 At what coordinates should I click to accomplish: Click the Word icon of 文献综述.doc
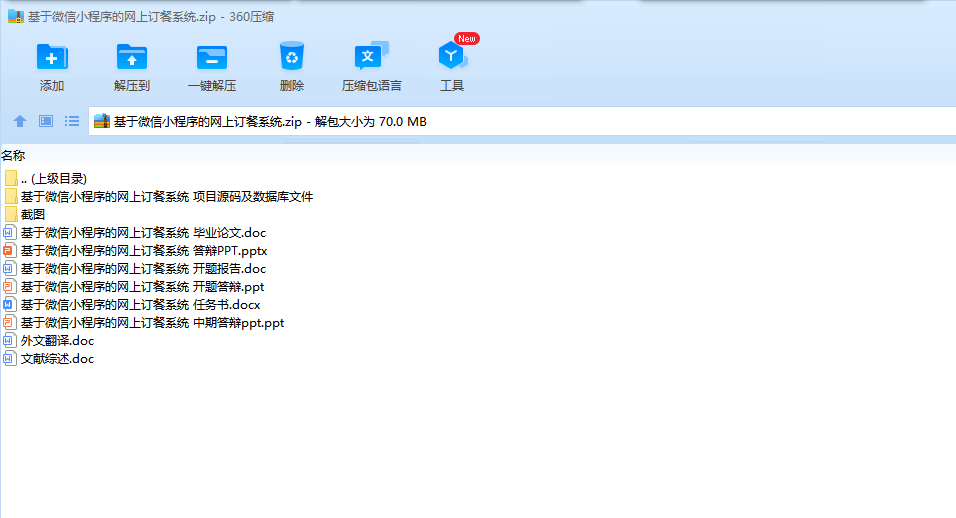click(x=9, y=358)
